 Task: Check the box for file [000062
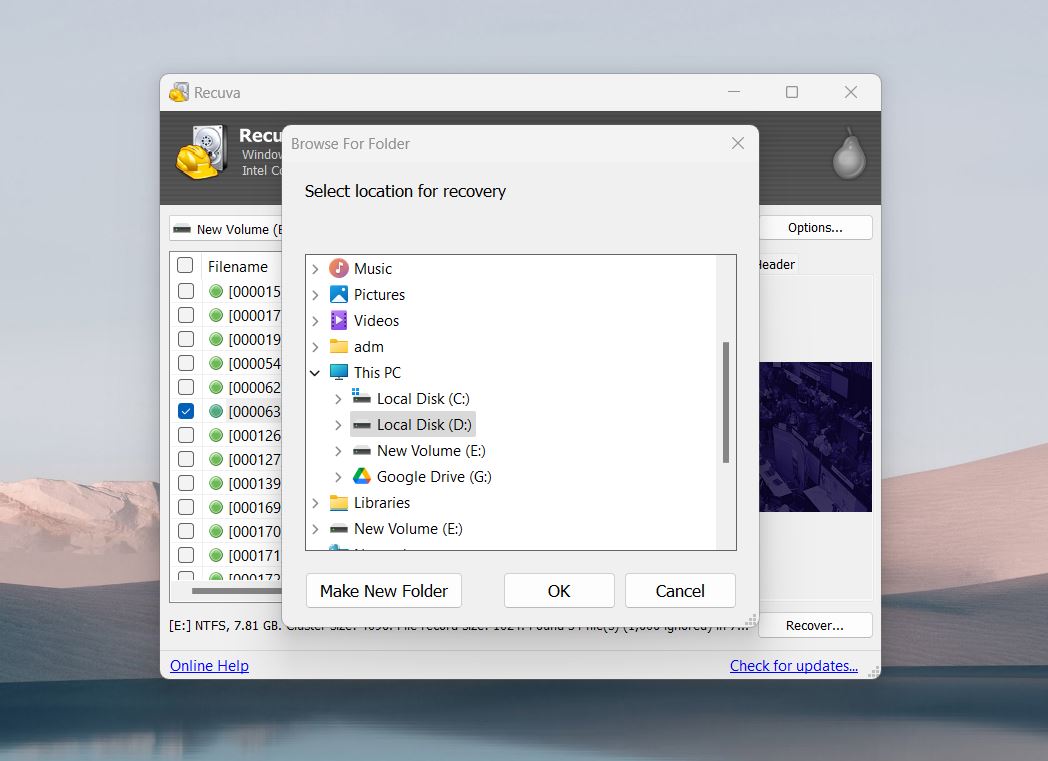[186, 388]
